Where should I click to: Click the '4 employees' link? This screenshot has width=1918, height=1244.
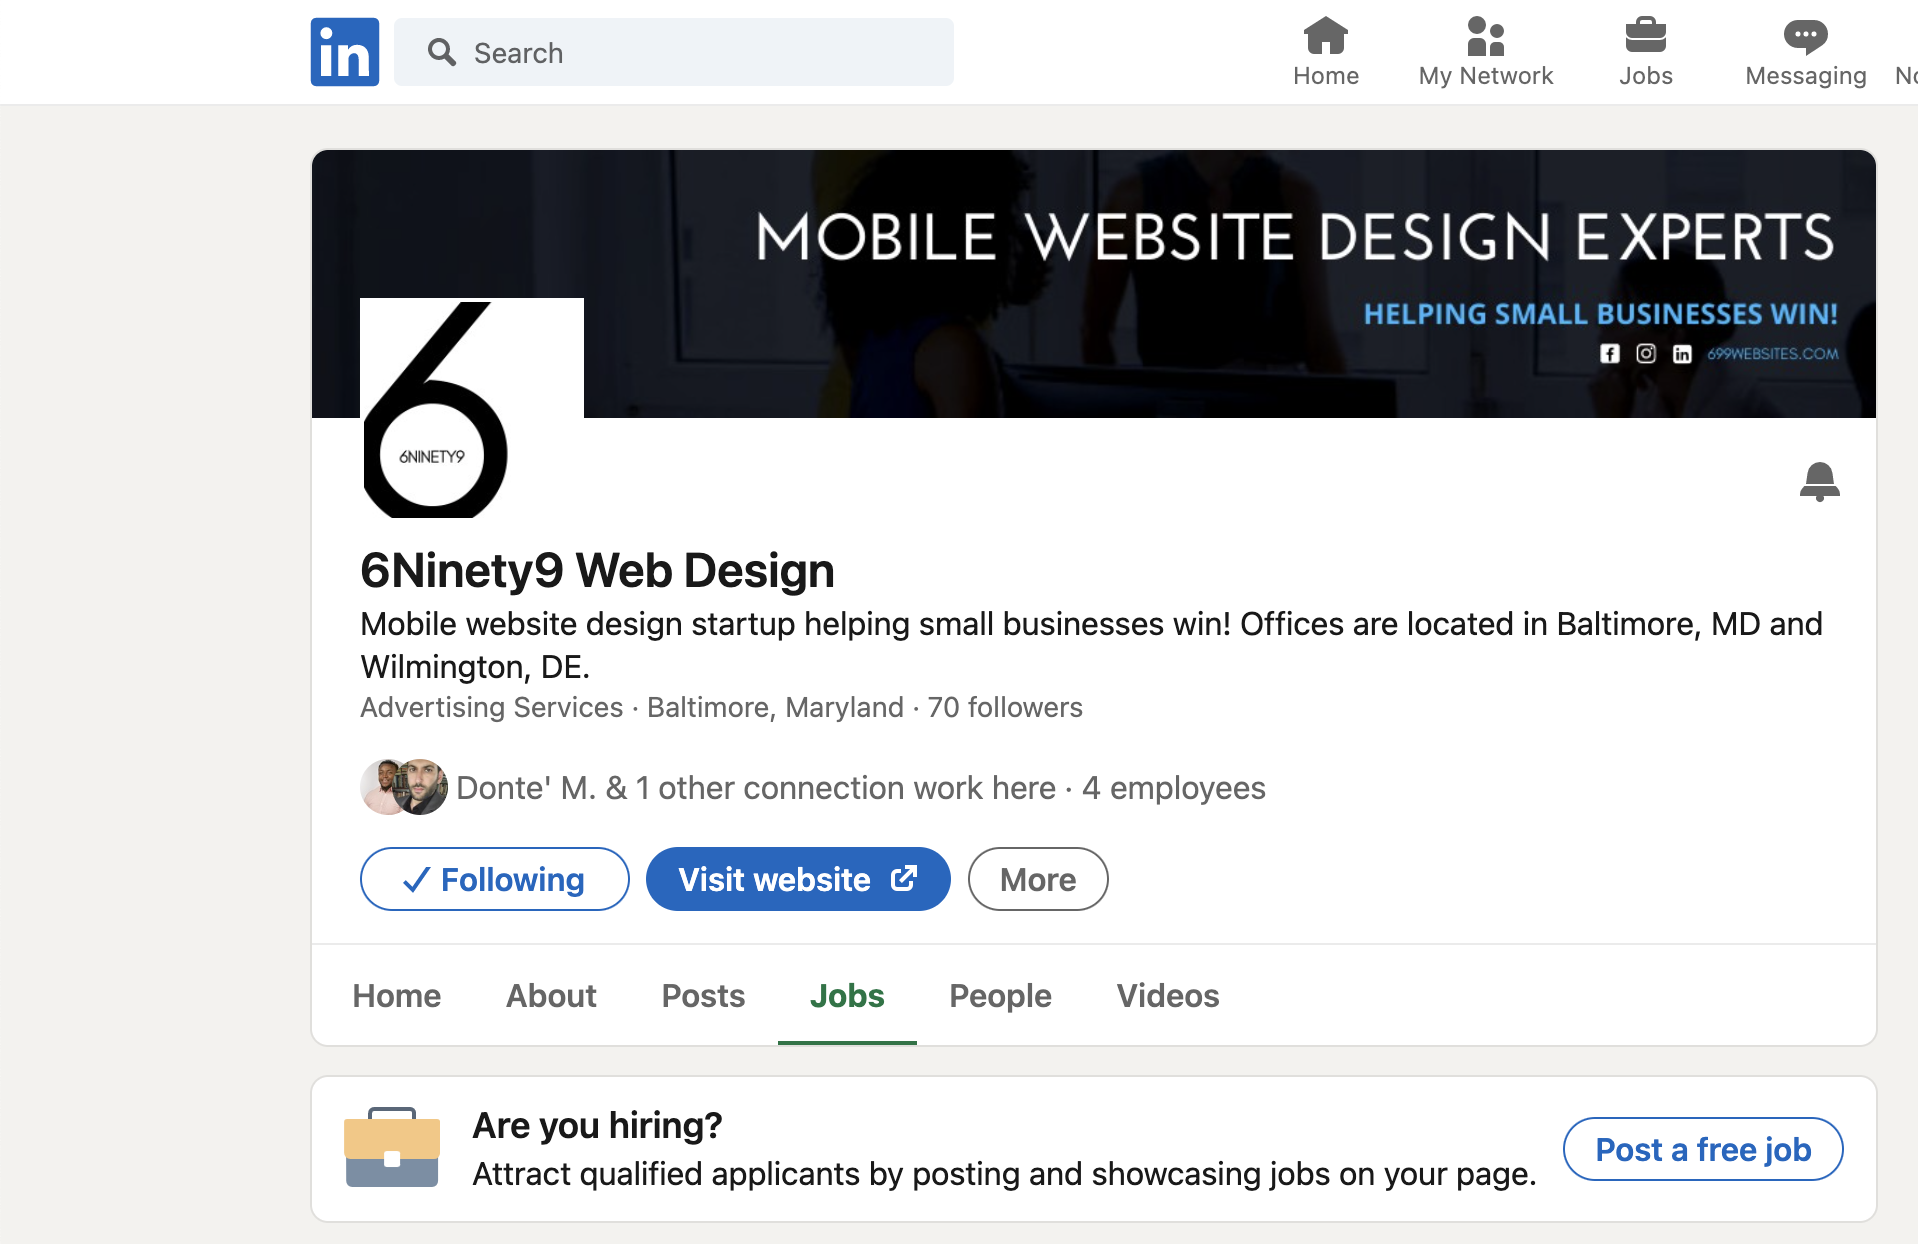click(x=1173, y=788)
